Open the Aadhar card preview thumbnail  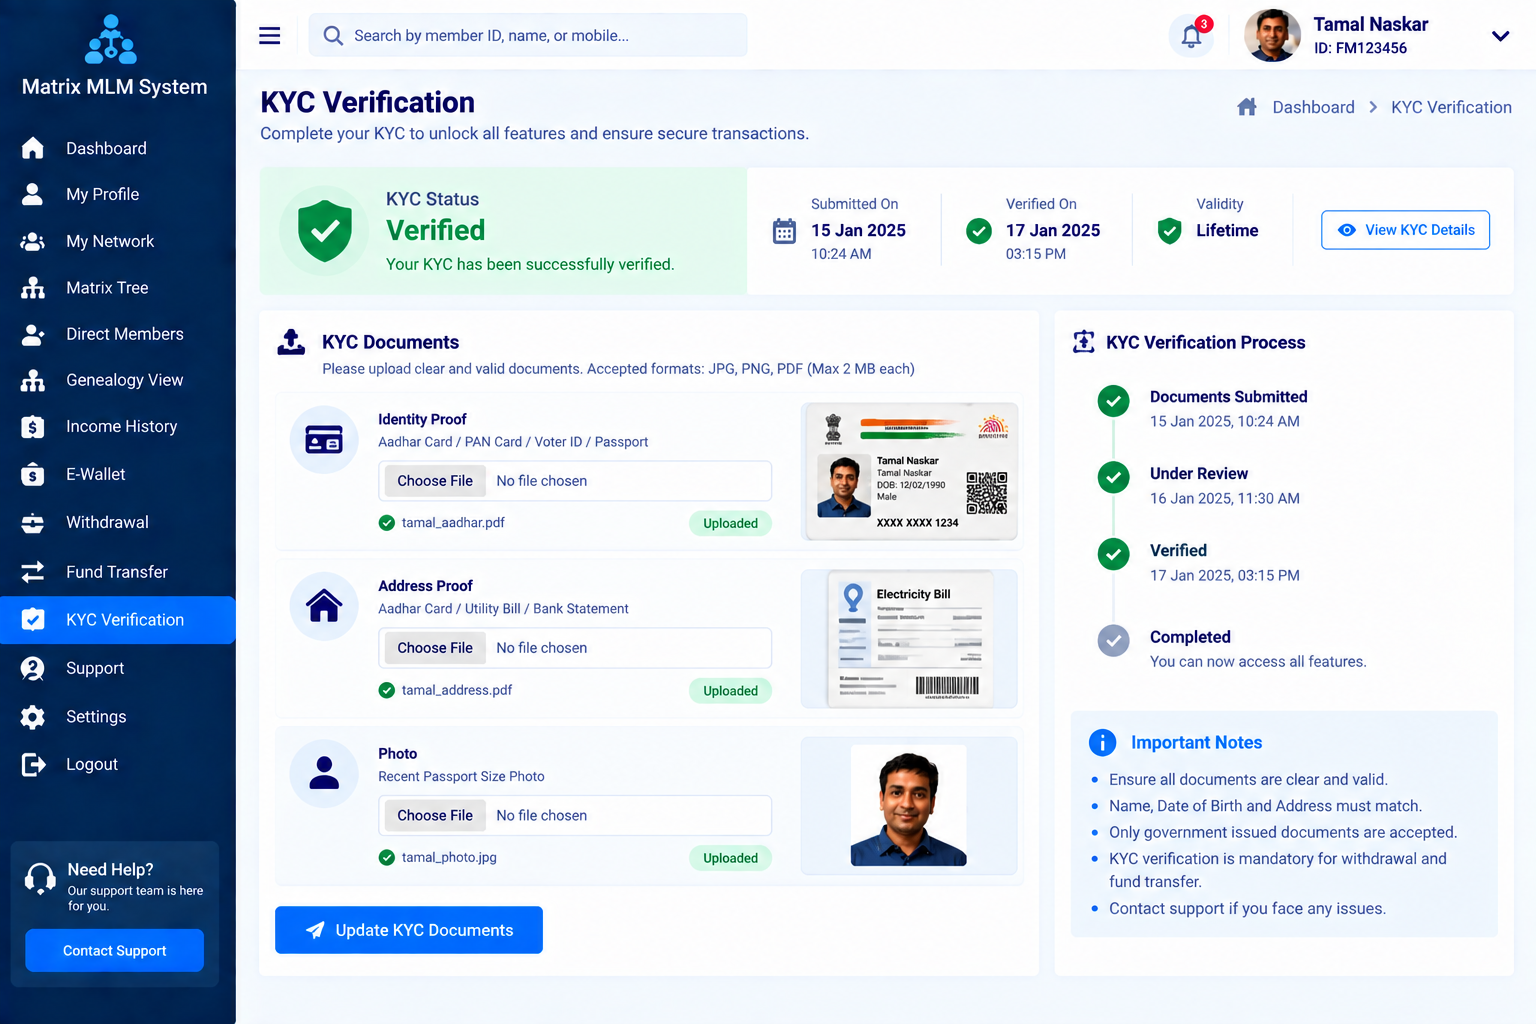(911, 471)
